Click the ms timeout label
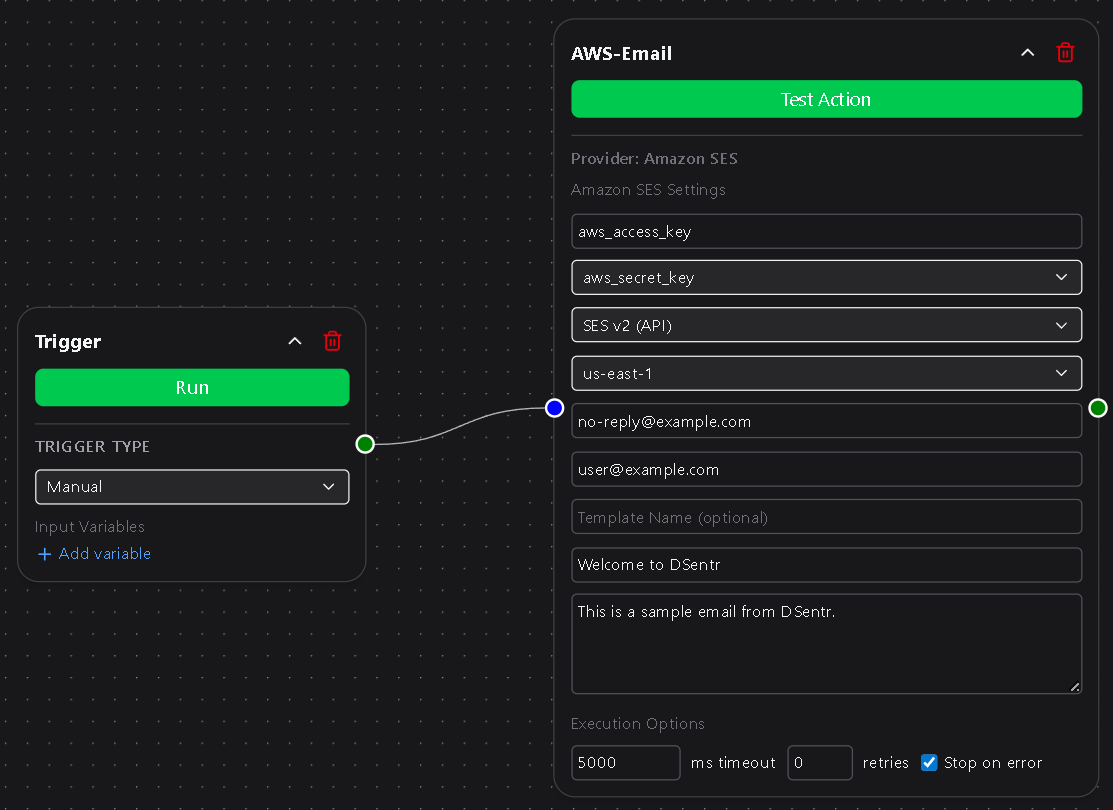The width and height of the screenshot is (1113, 810). (733, 763)
